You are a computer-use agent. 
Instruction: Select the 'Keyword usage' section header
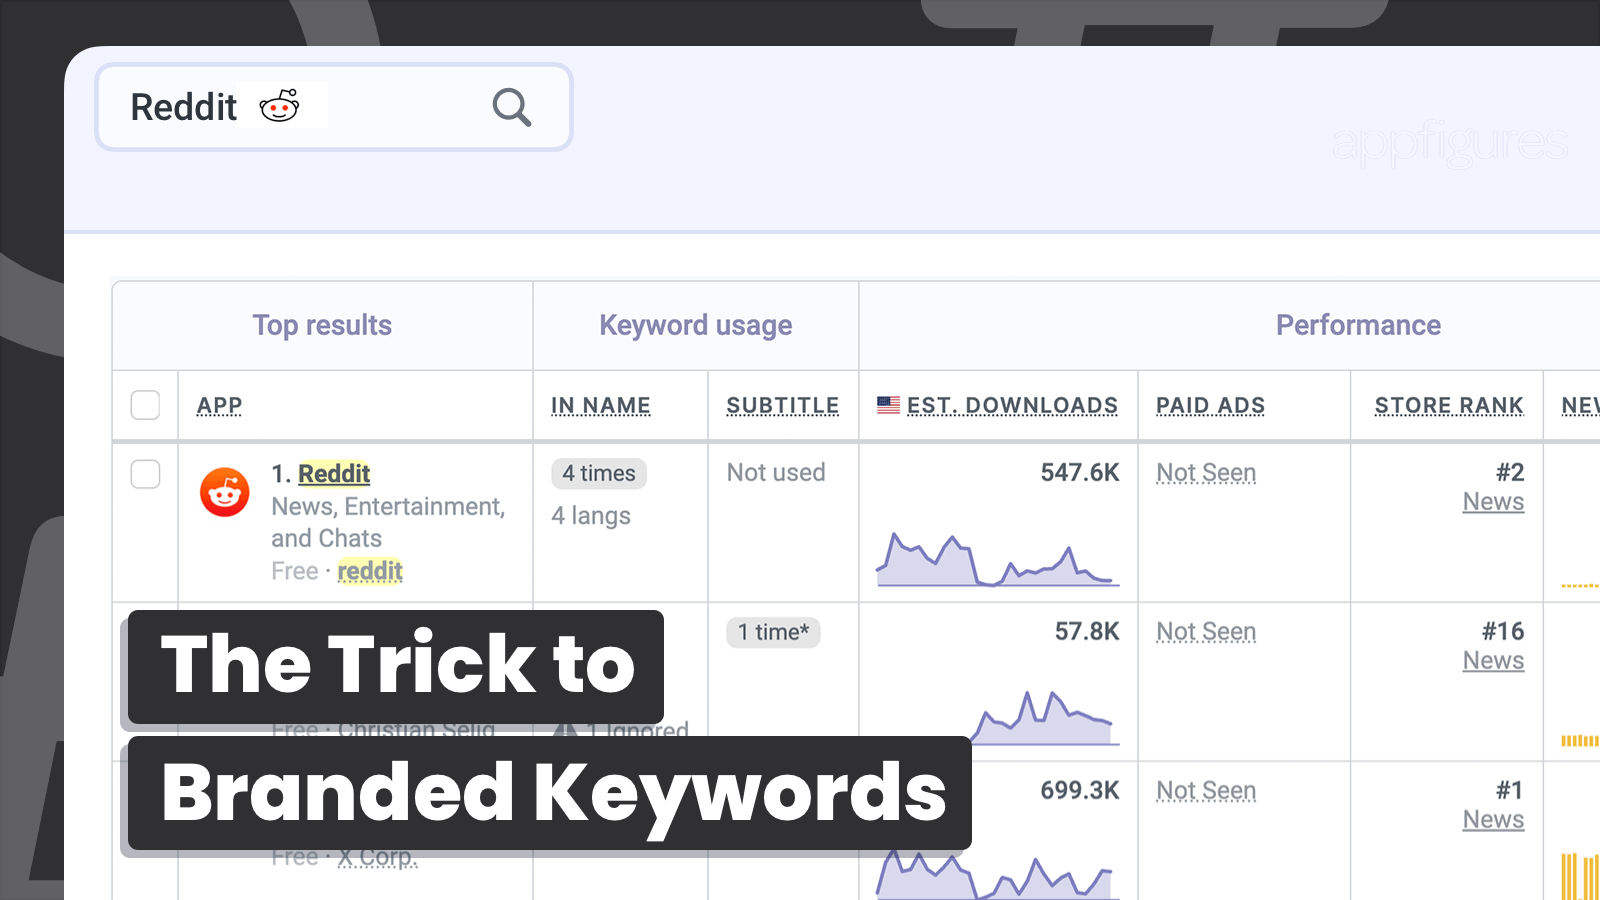pos(696,324)
